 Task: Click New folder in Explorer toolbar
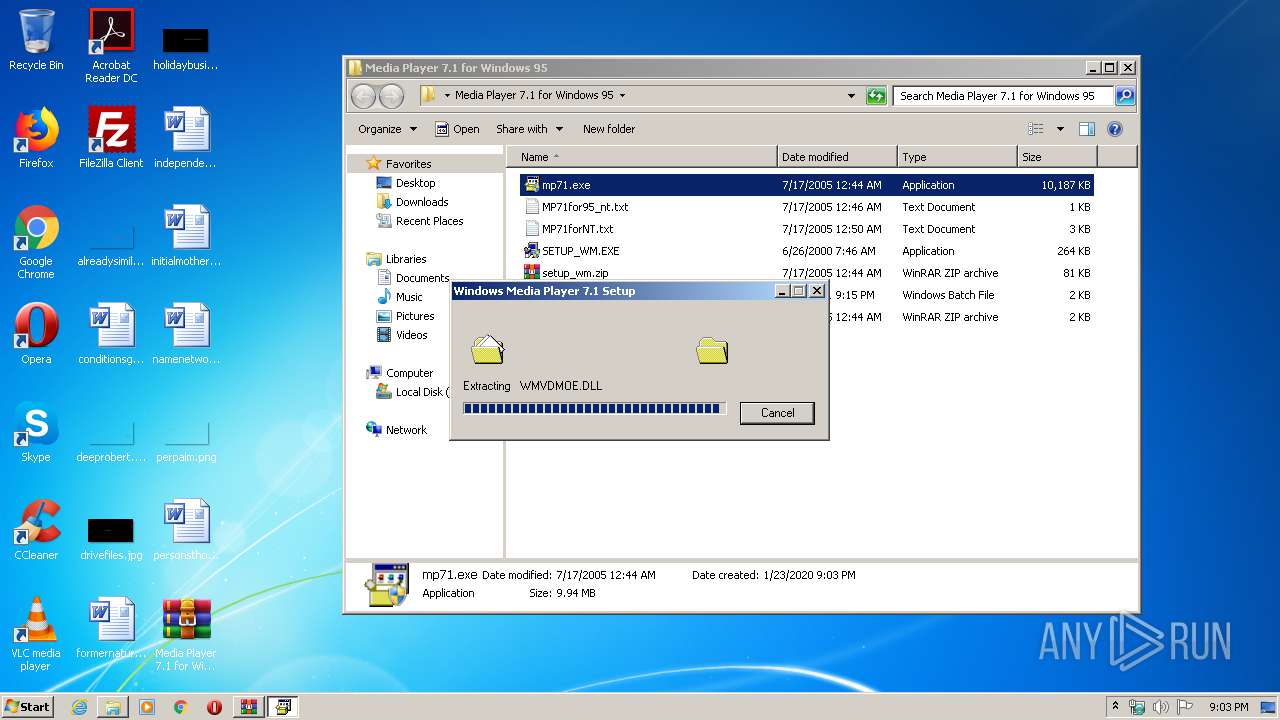point(609,129)
